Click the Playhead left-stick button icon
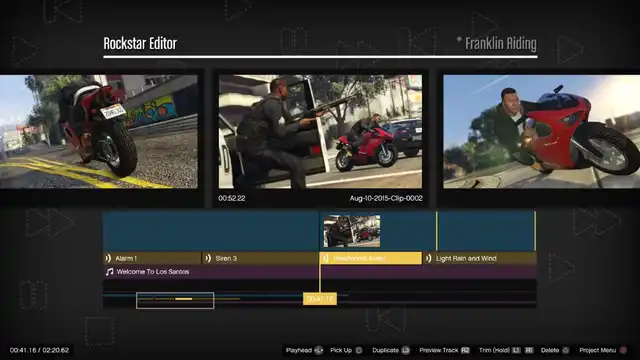Screen dimensions: 640x360 [x=318, y=350]
